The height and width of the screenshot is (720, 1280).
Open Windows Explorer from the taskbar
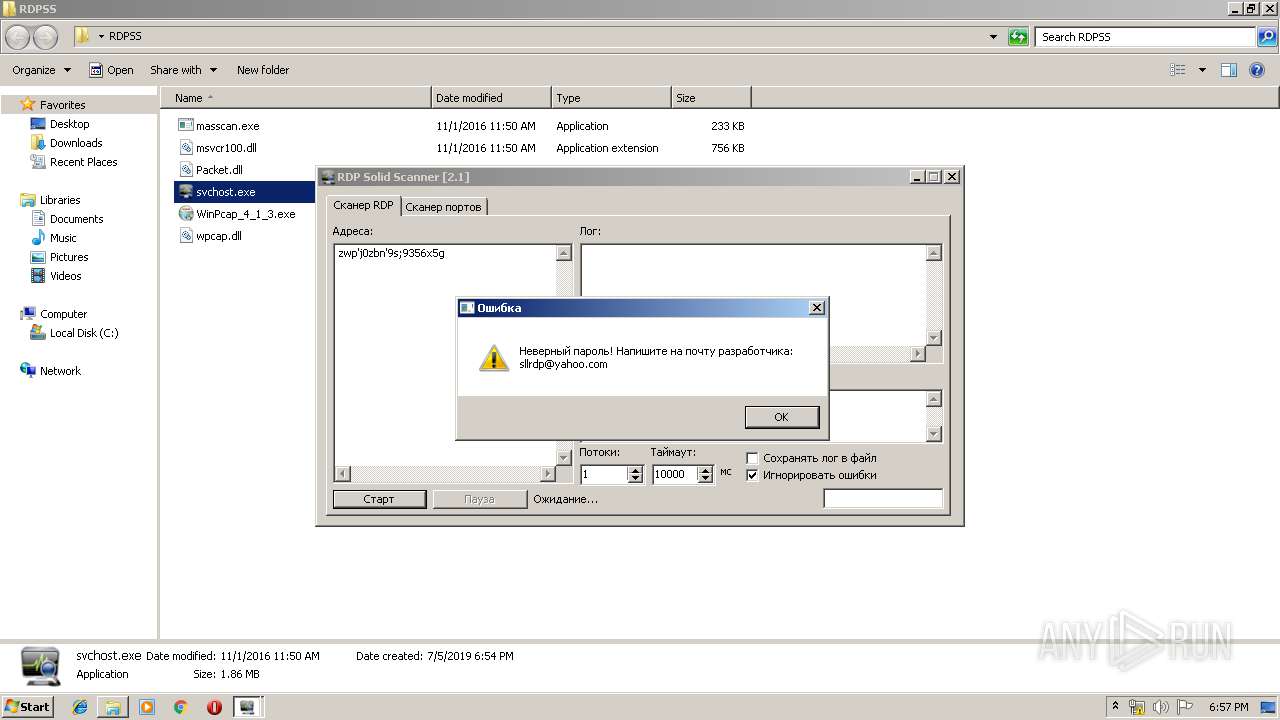click(113, 707)
